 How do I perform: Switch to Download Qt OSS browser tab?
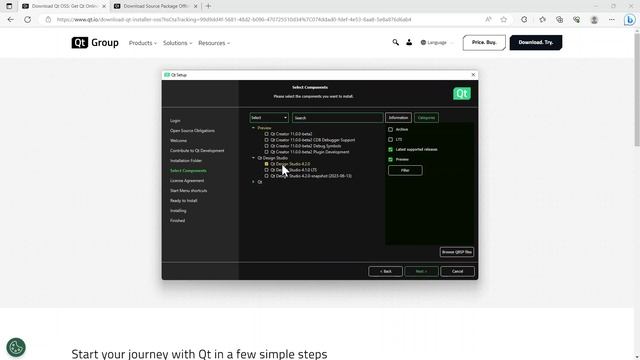[x=63, y=6]
